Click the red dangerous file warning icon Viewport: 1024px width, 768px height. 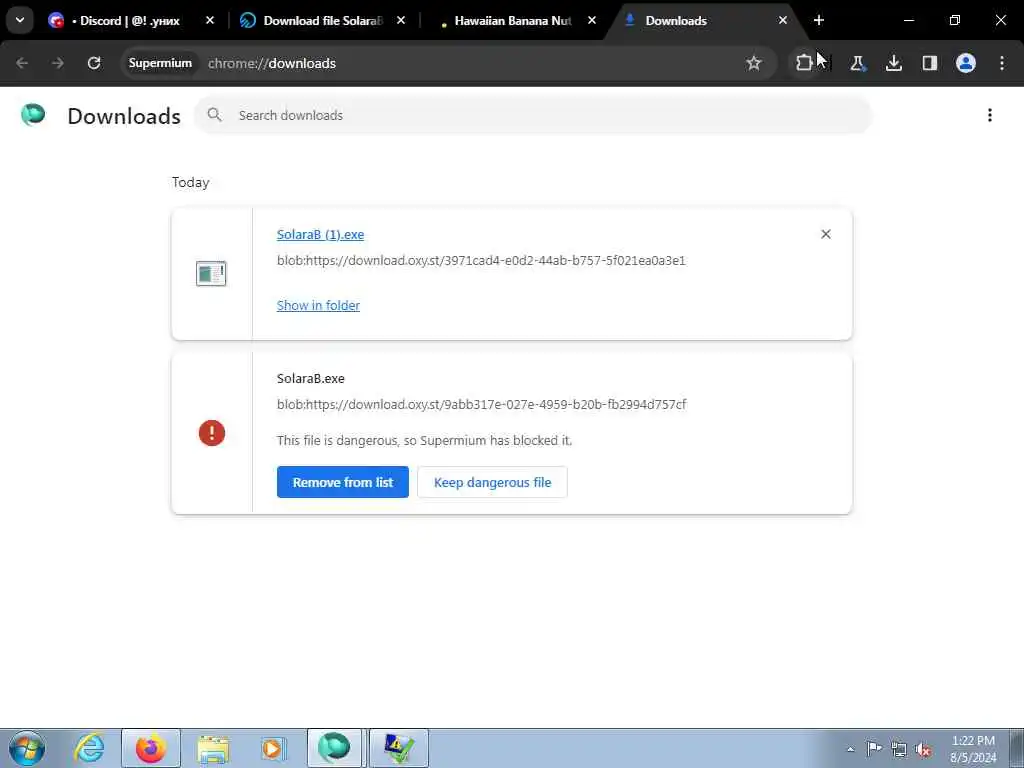(212, 433)
